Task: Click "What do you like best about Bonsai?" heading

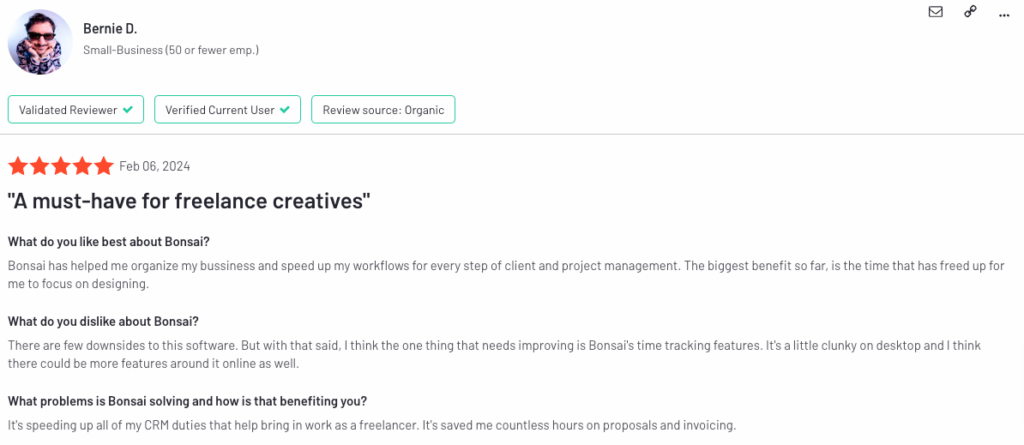Action: click(x=108, y=242)
